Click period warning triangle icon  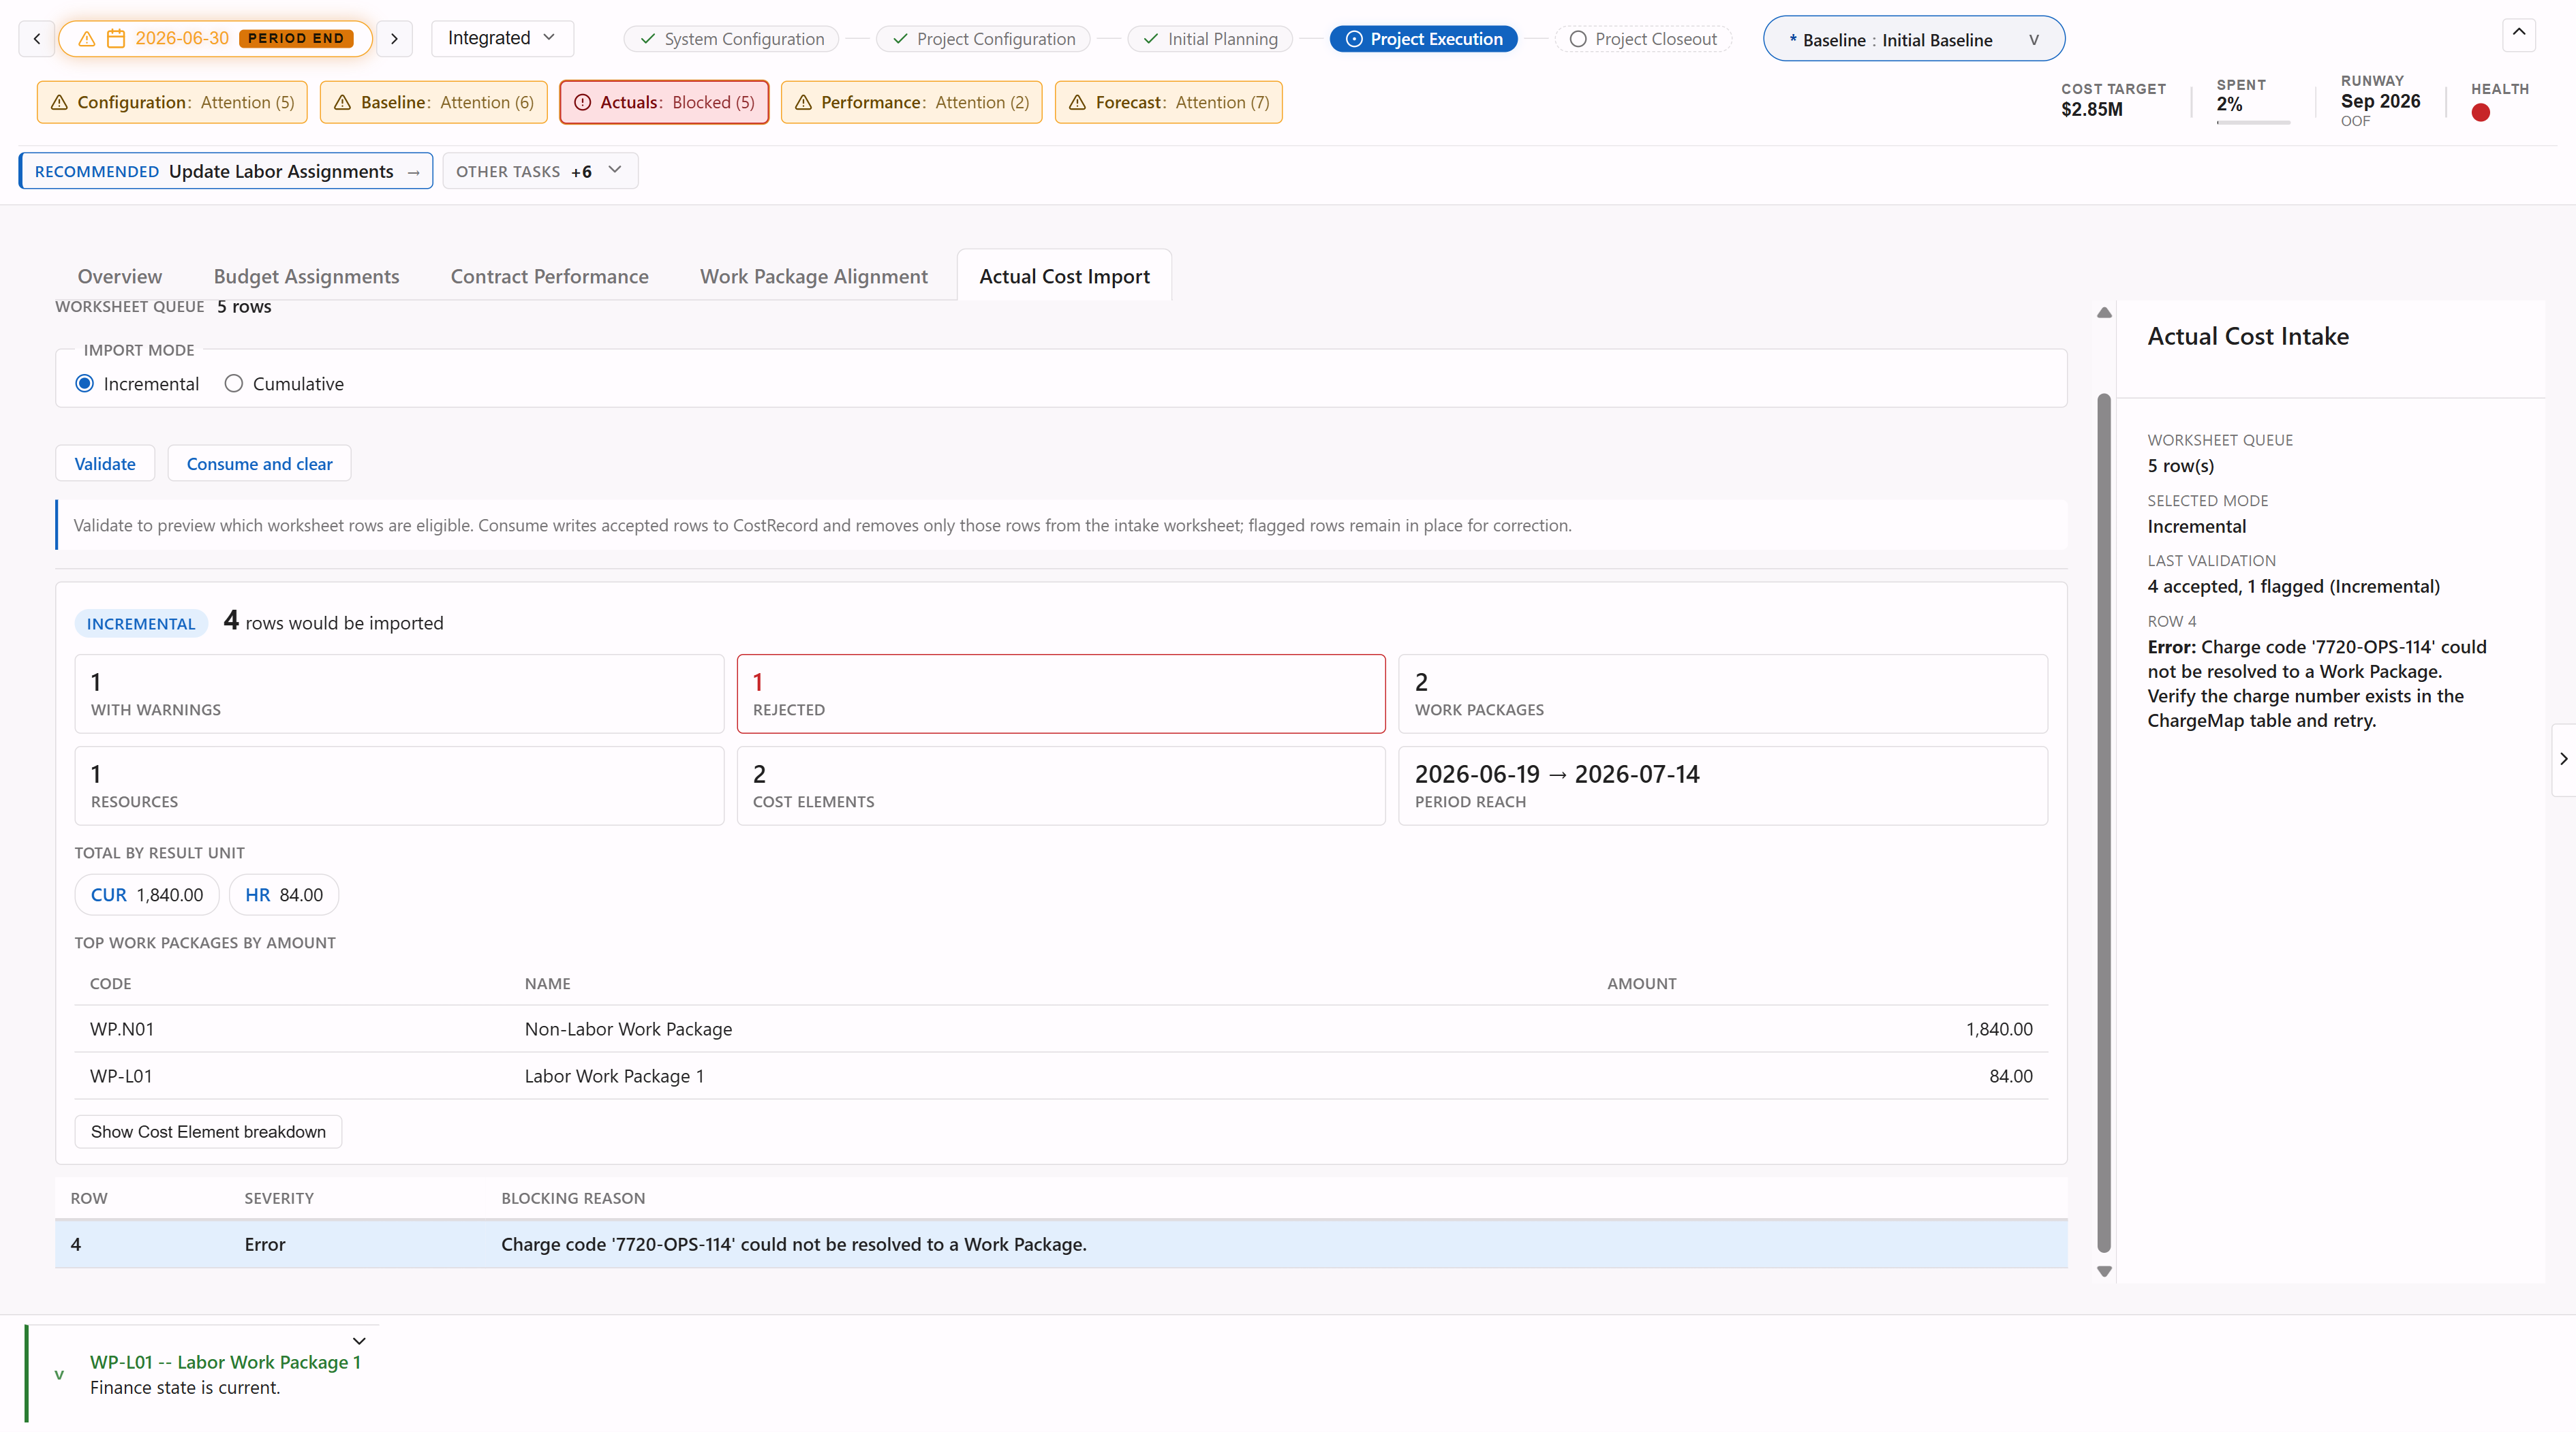[87, 39]
